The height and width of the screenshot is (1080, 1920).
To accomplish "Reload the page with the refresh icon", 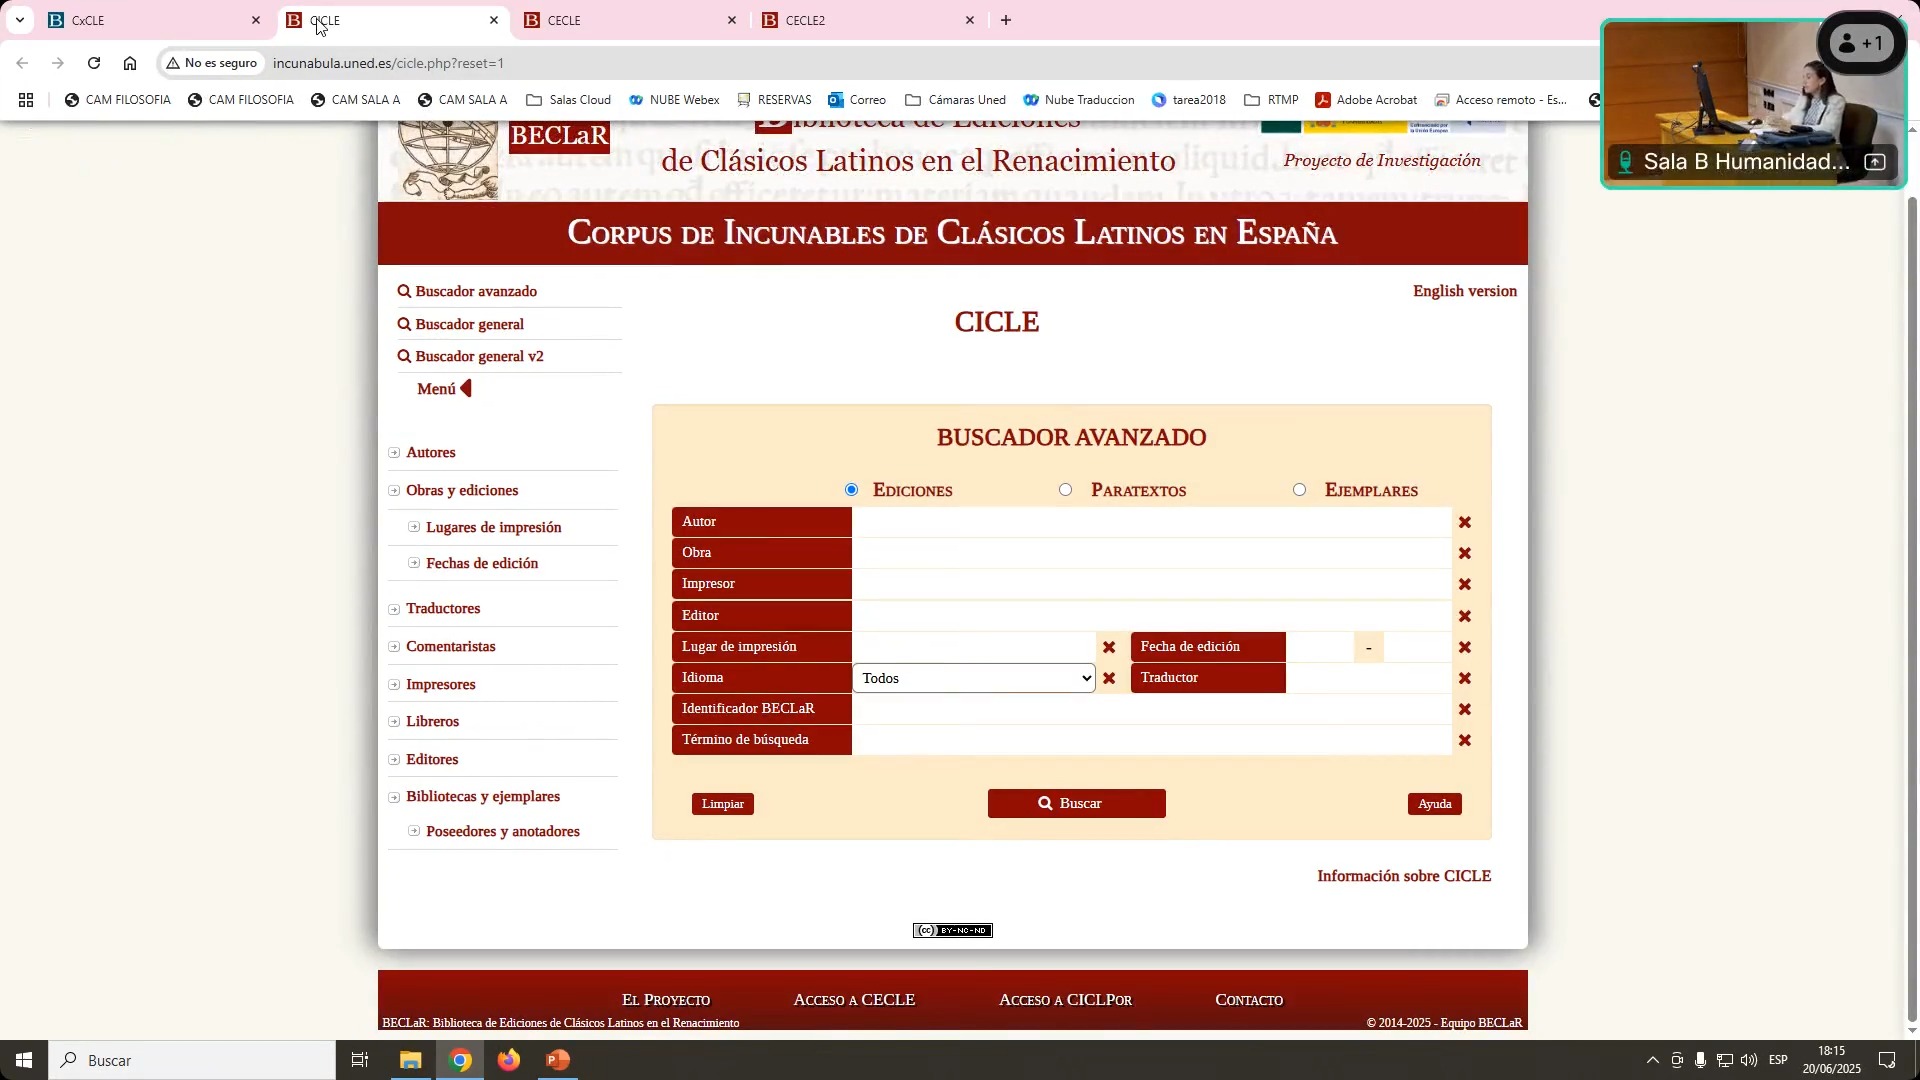I will [x=94, y=63].
